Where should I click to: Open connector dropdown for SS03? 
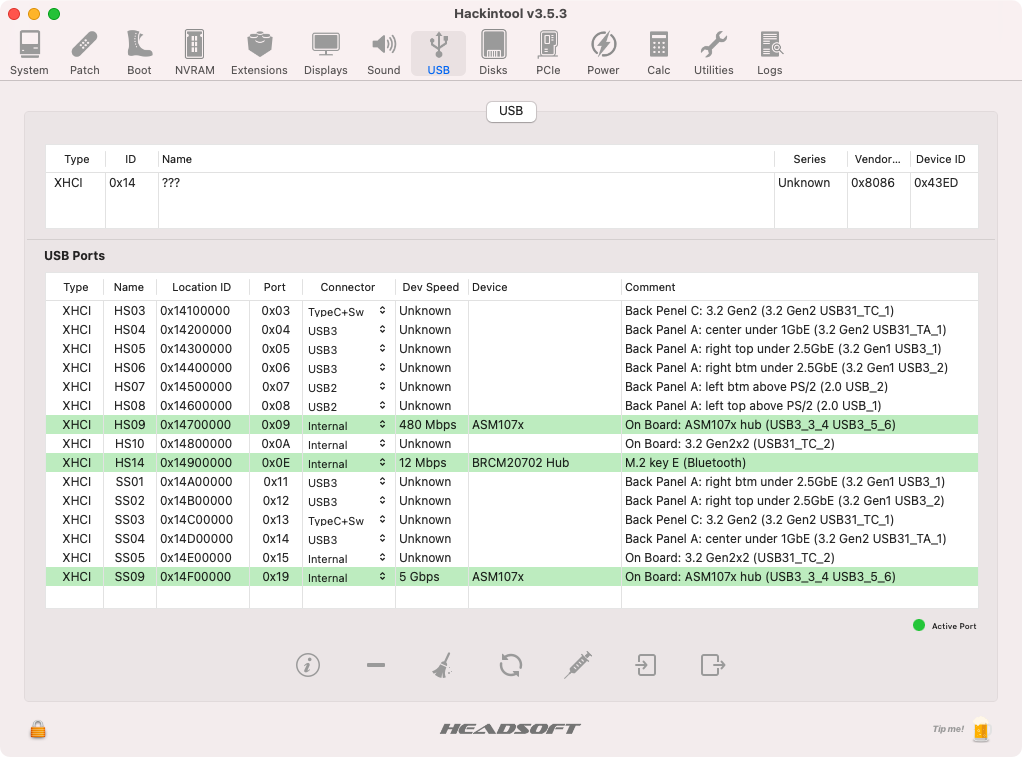(x=348, y=520)
